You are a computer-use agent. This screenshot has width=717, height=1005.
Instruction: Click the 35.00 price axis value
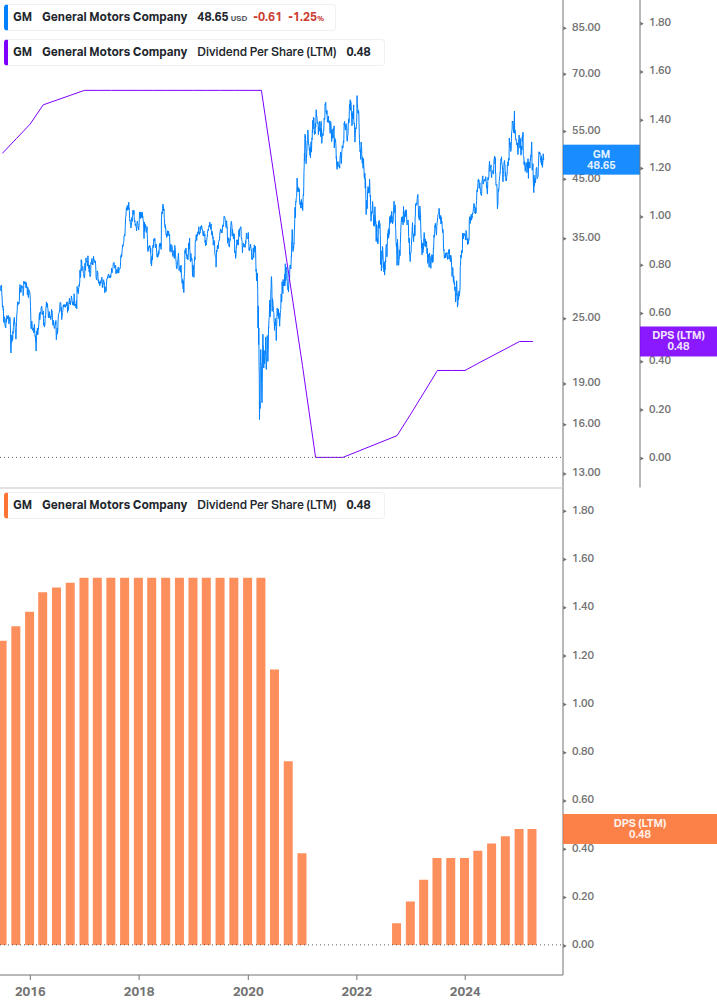pyautogui.click(x=586, y=238)
